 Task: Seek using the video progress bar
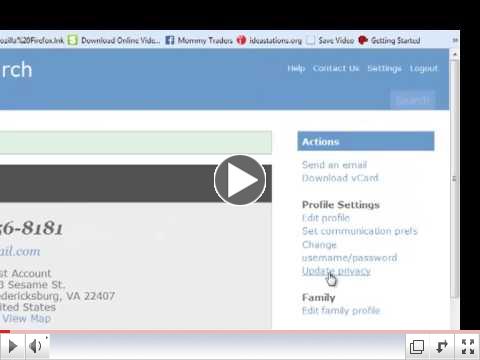pos(240,331)
